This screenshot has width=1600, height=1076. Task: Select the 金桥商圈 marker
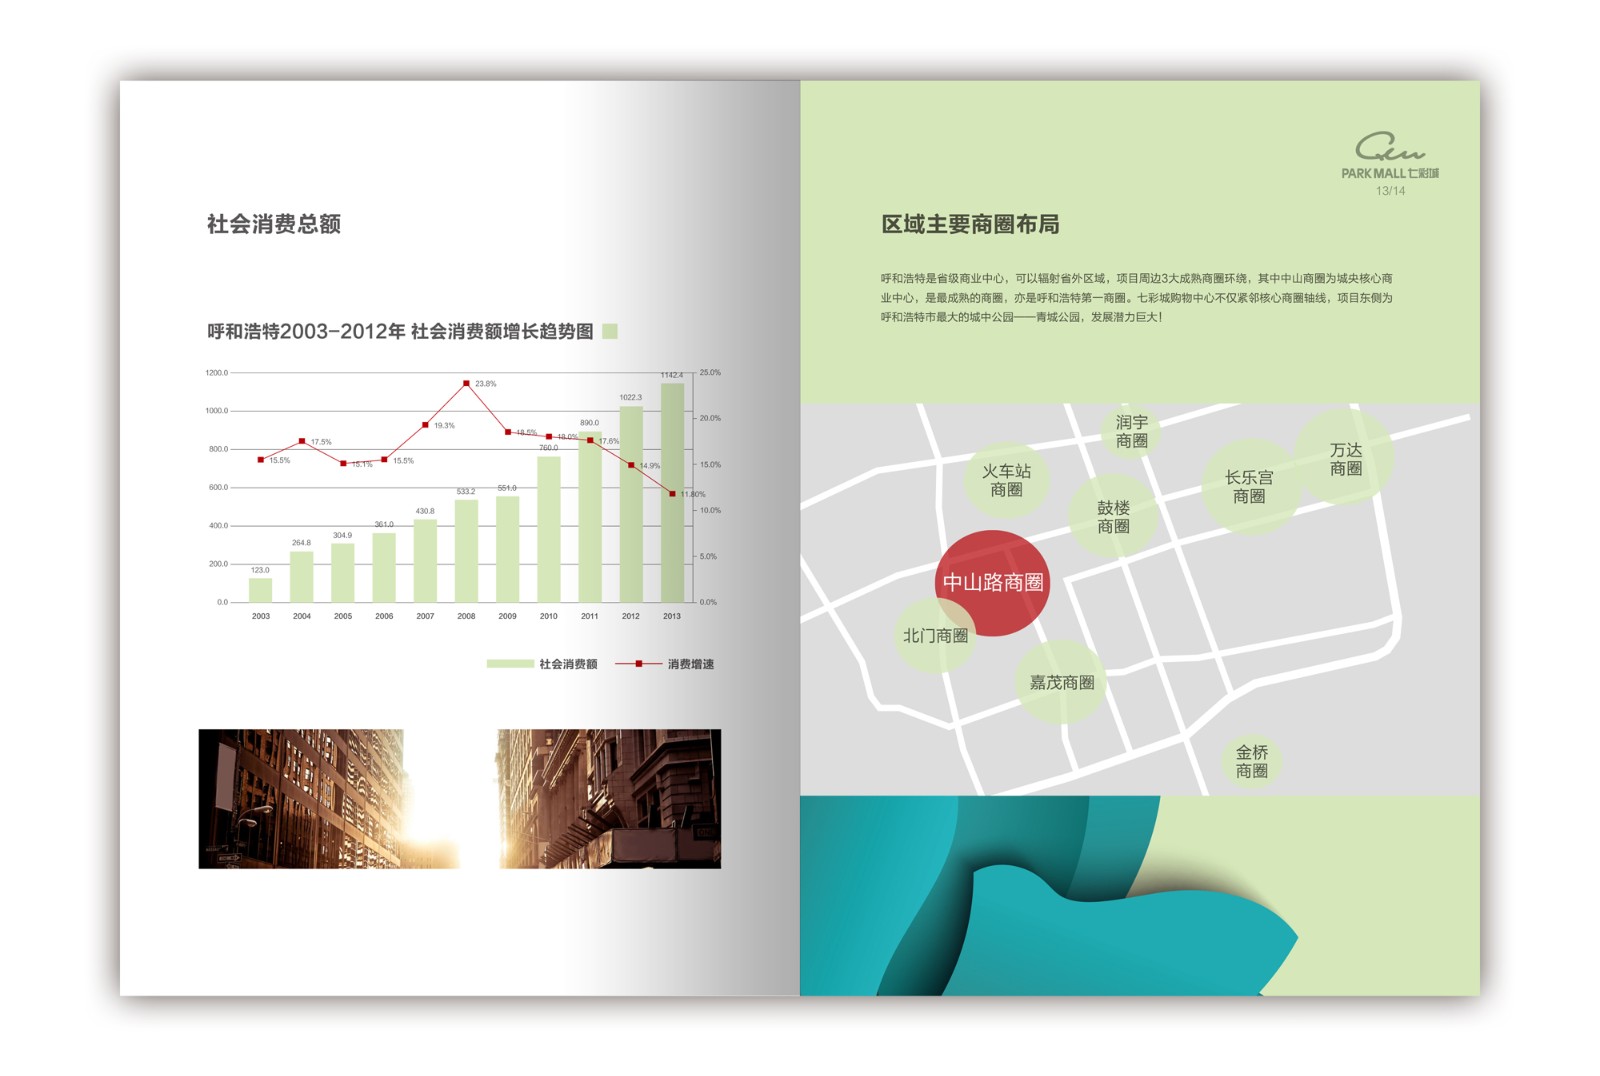pyautogui.click(x=1251, y=761)
